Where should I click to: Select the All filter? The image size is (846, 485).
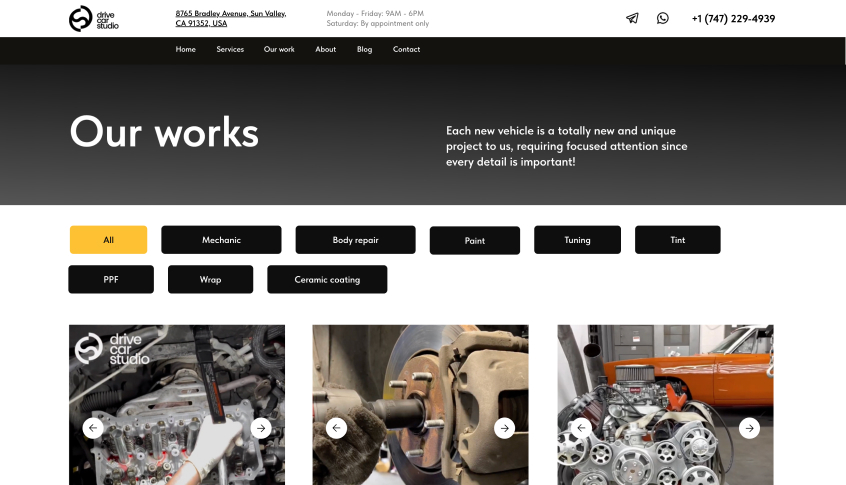[108, 240]
